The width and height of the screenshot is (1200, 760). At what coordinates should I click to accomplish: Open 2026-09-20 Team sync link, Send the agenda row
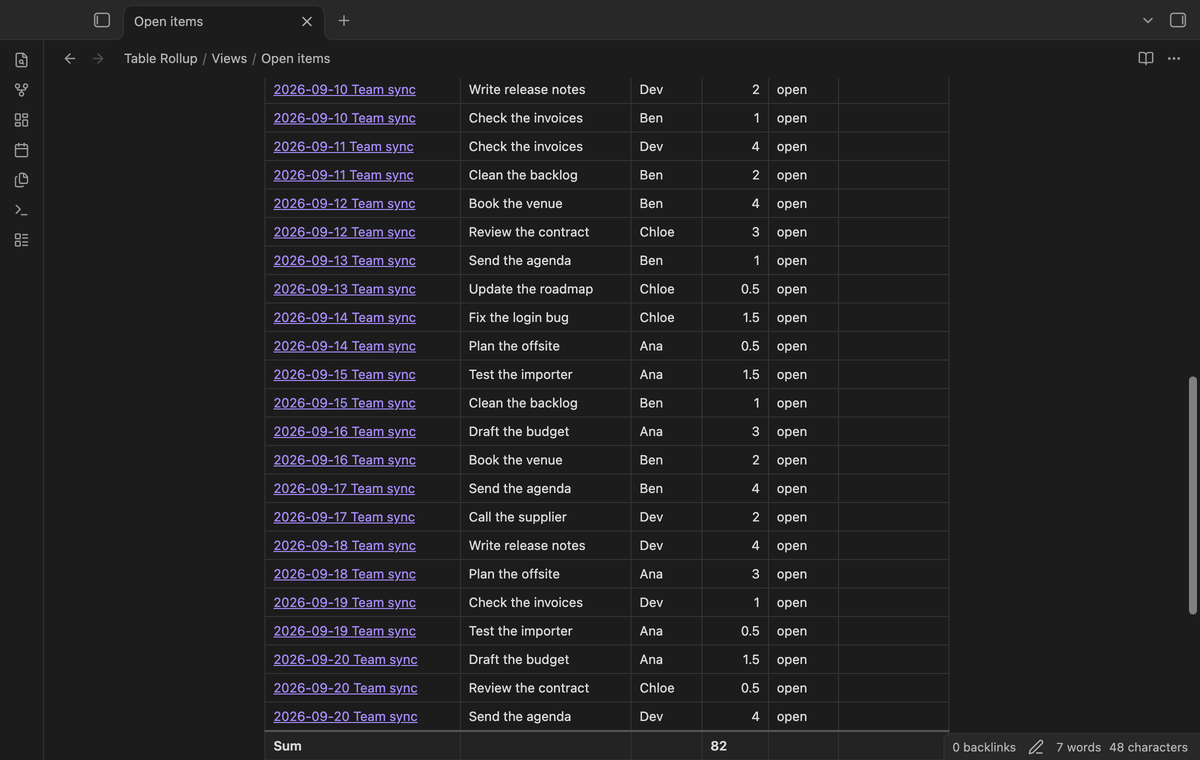tap(346, 716)
